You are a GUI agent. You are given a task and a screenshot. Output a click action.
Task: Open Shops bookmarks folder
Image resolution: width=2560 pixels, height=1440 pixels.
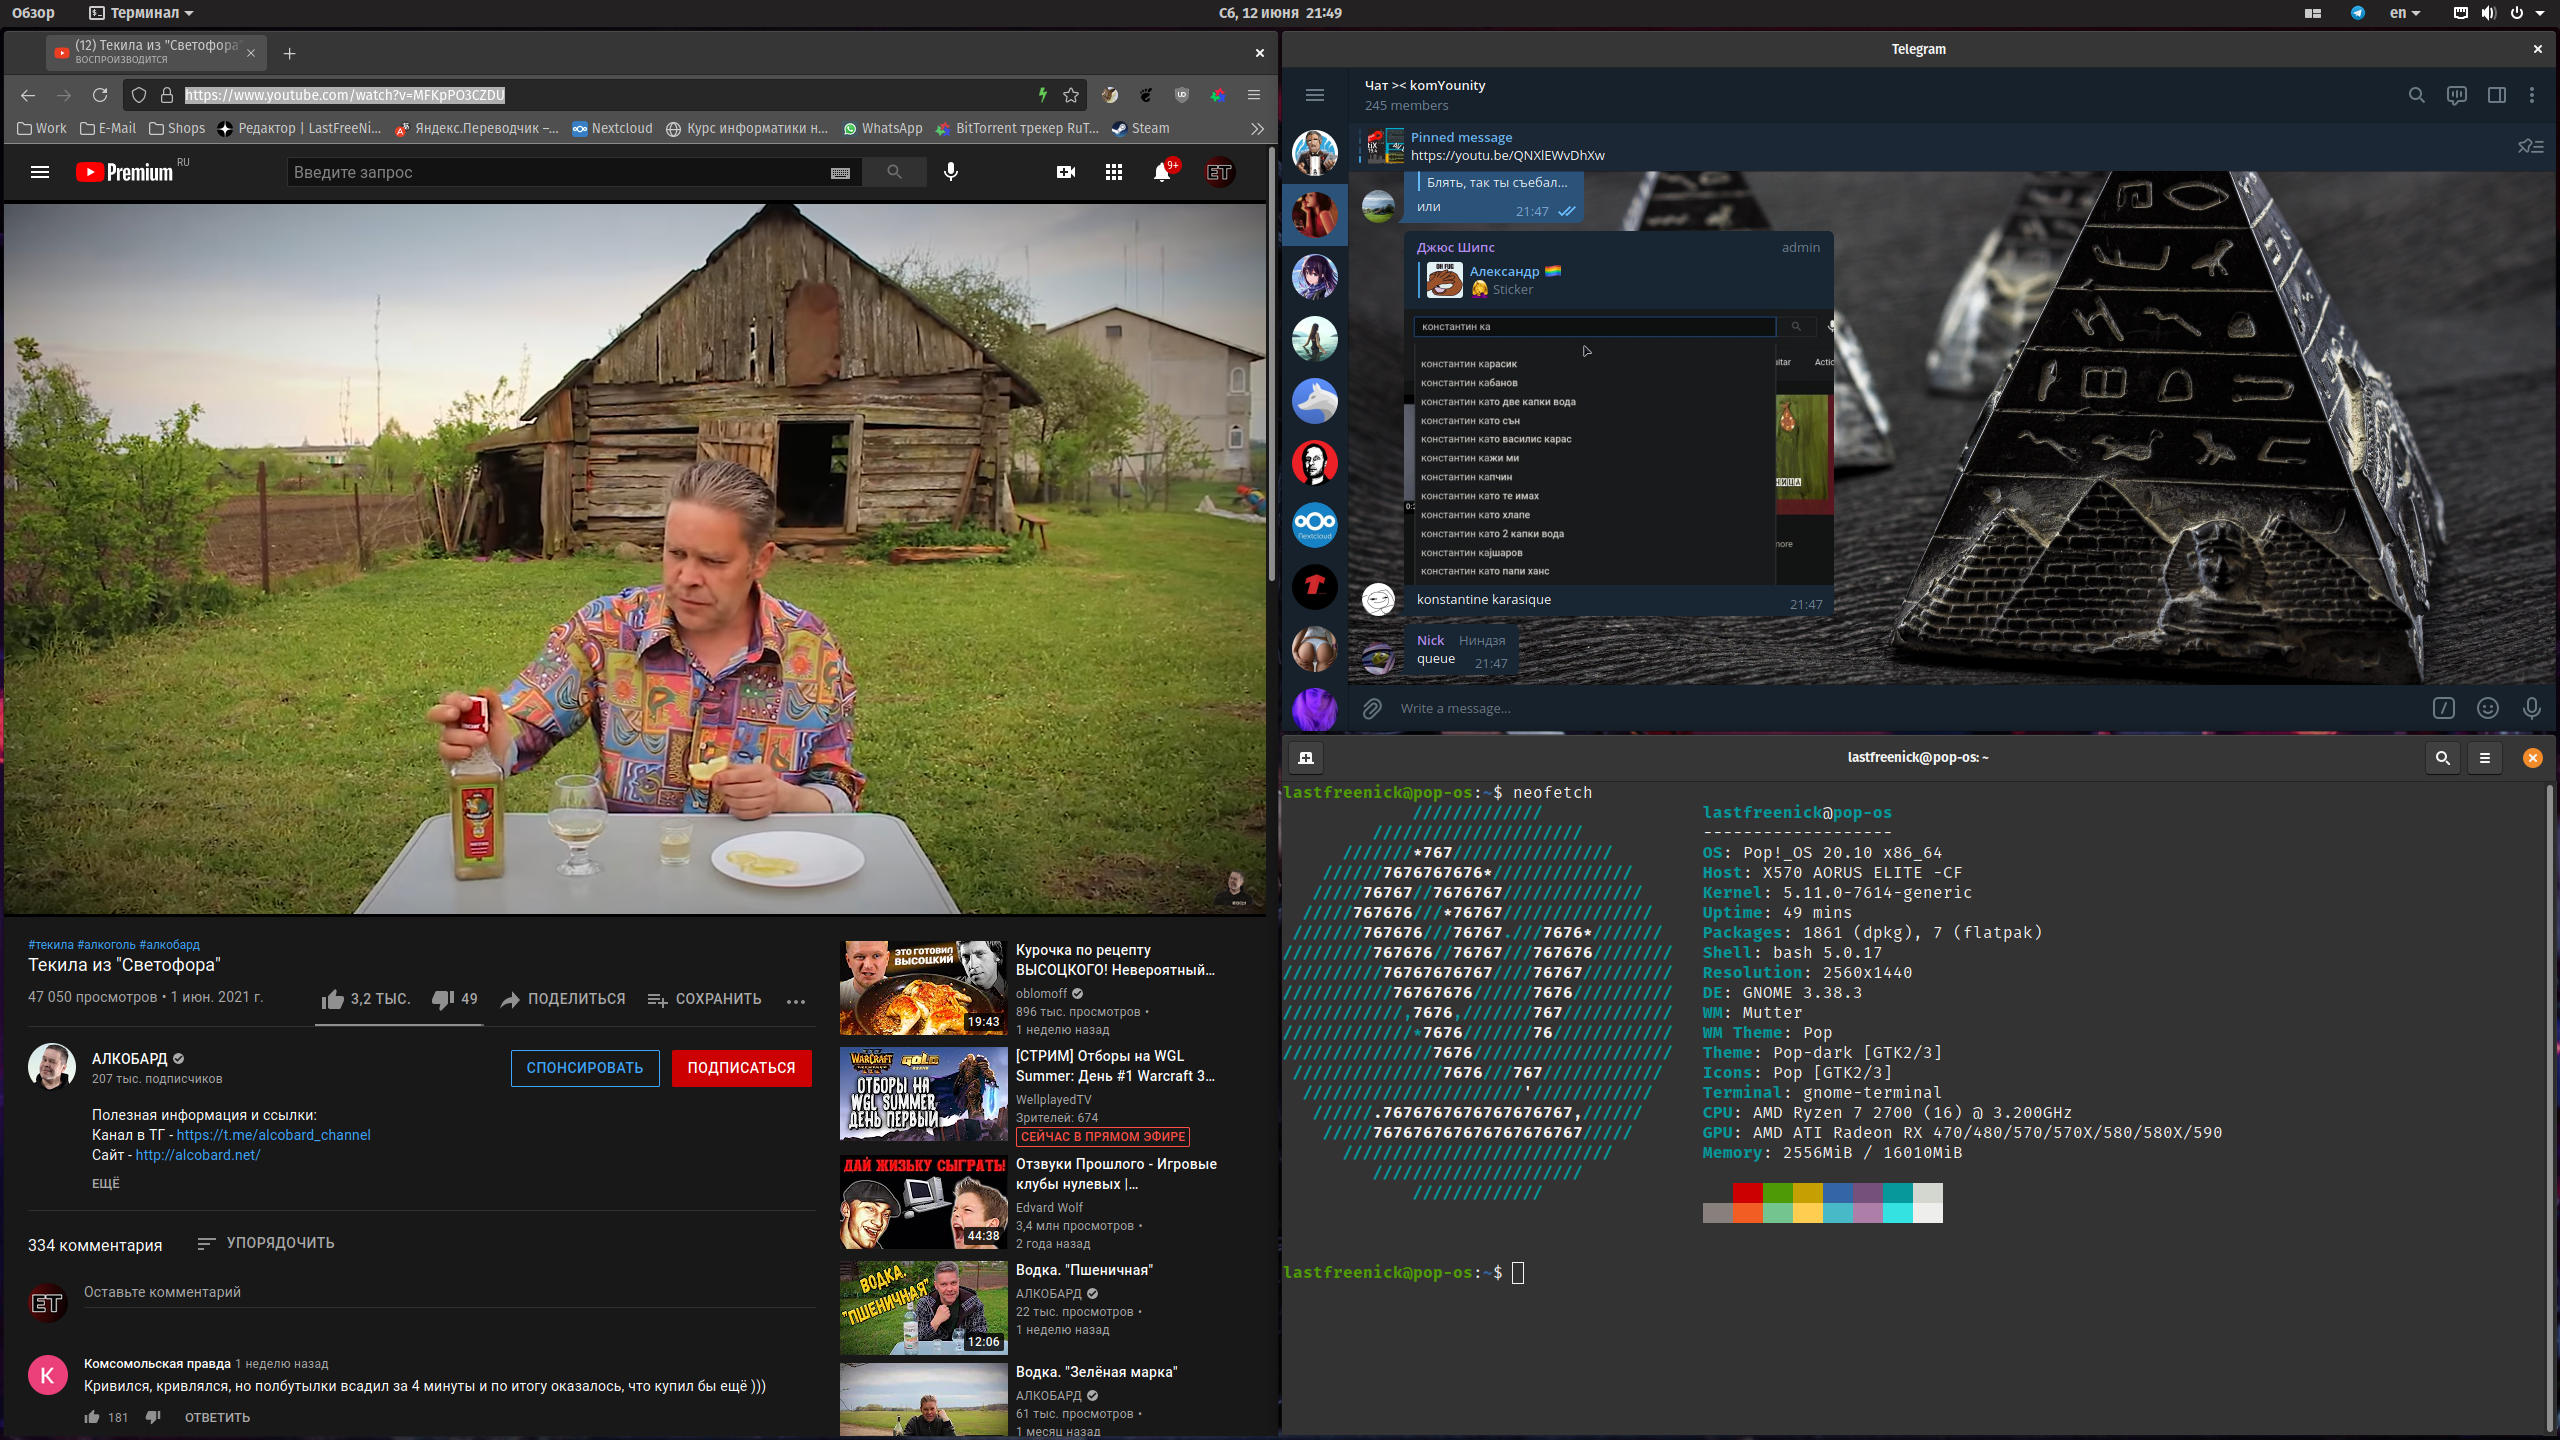177,128
